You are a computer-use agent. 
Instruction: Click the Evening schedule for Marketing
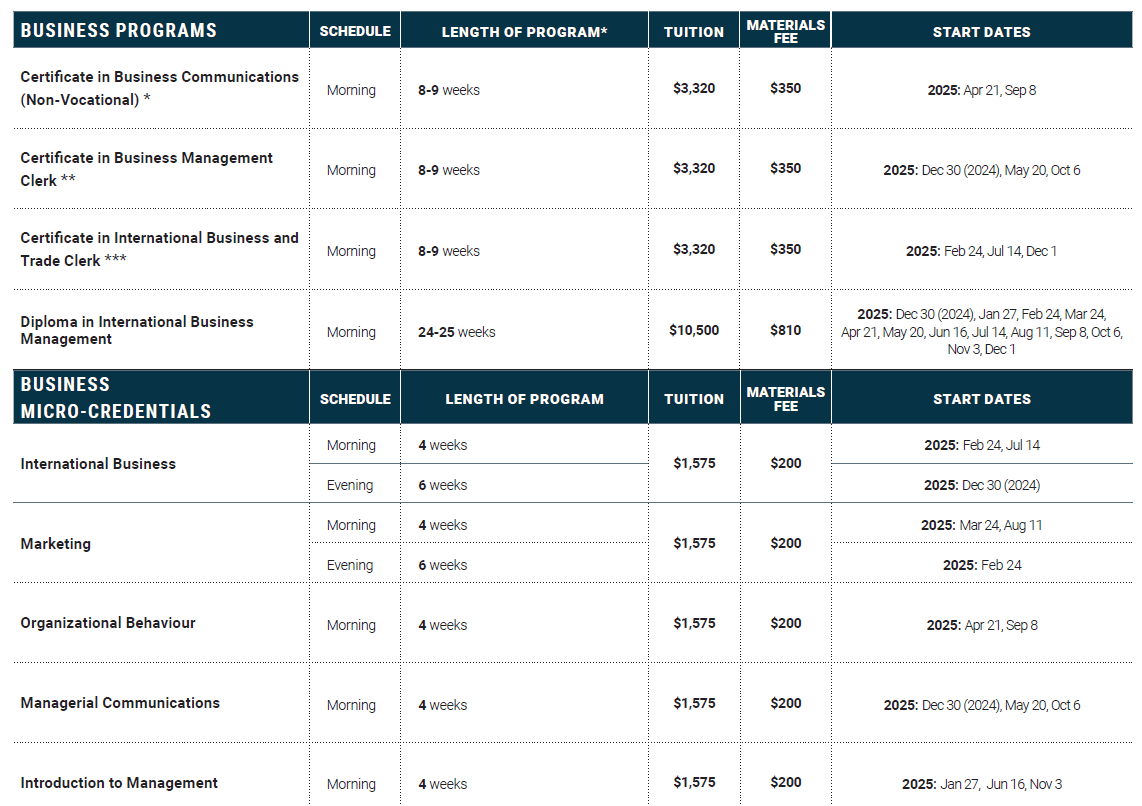pos(350,565)
